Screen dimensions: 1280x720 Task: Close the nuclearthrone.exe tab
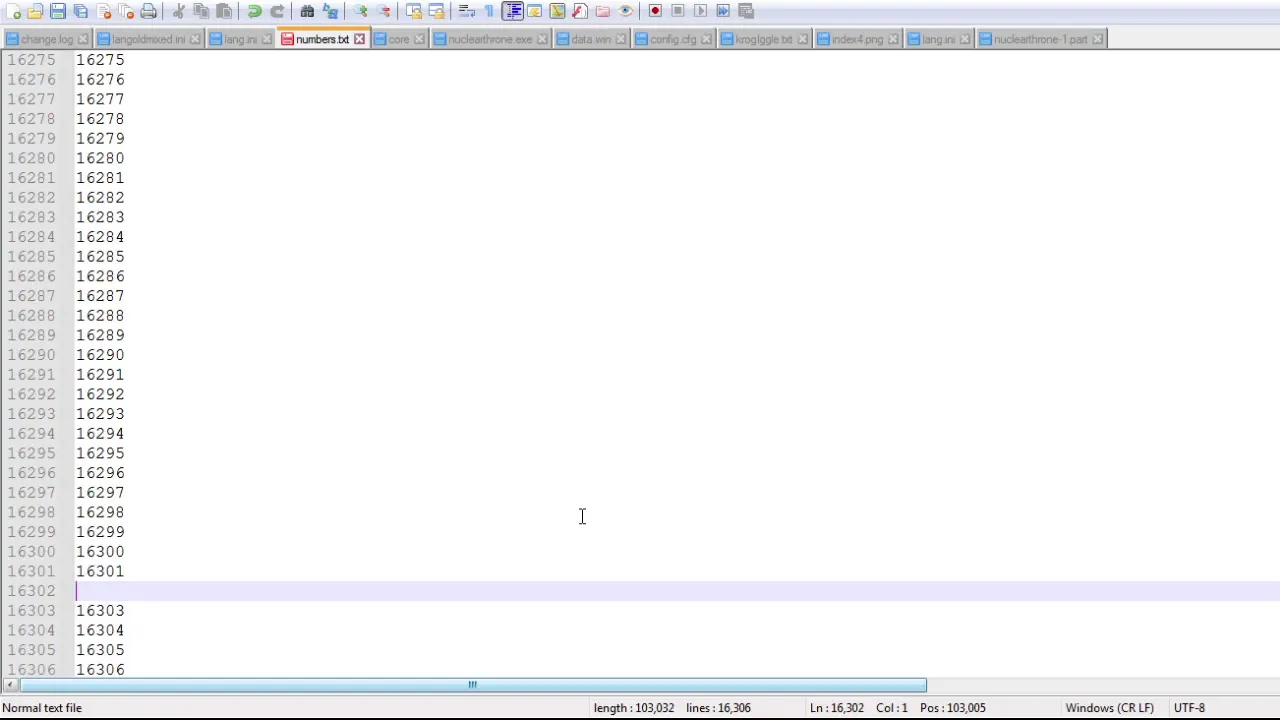[542, 39]
